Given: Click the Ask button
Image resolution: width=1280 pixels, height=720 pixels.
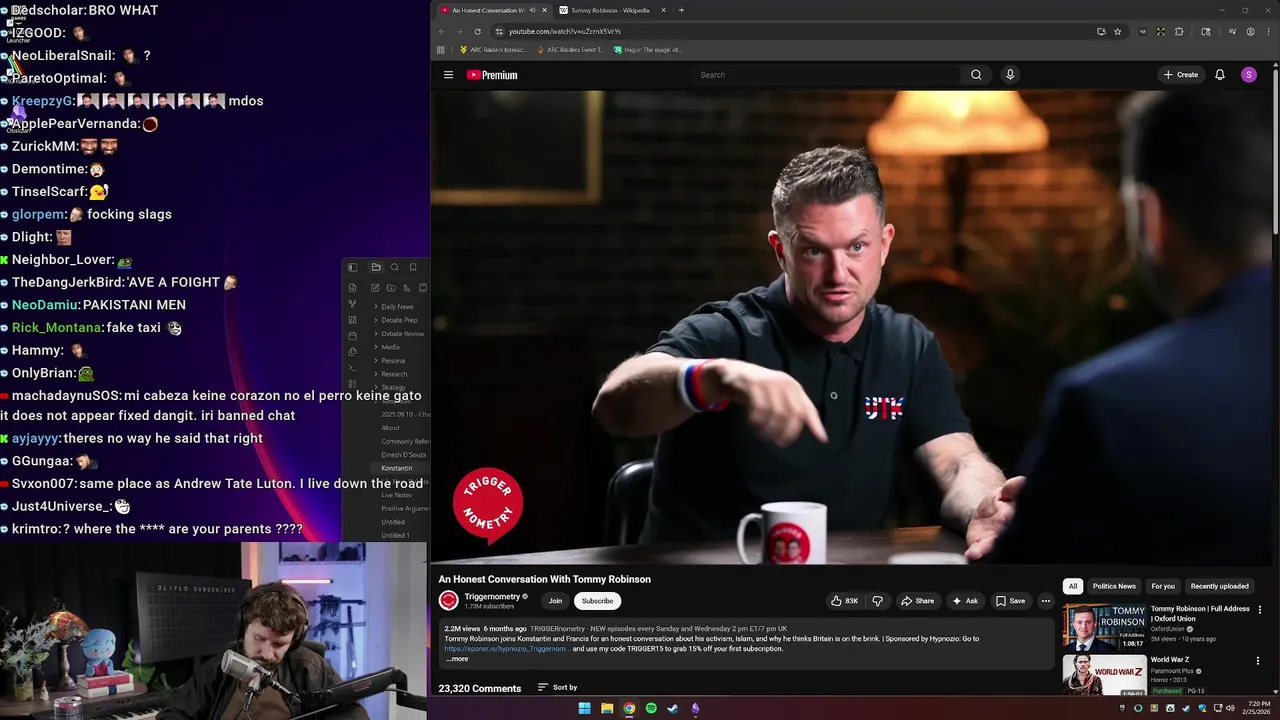Looking at the screenshot, I should point(965,601).
